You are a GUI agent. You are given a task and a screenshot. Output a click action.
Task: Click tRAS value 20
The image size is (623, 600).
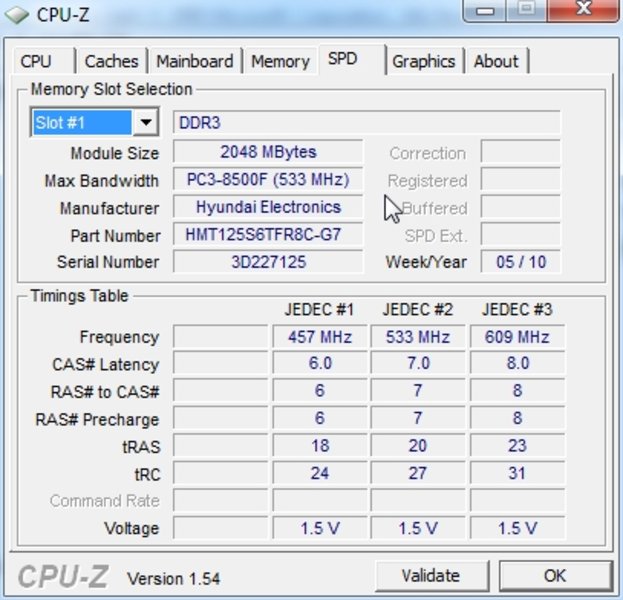(418, 445)
